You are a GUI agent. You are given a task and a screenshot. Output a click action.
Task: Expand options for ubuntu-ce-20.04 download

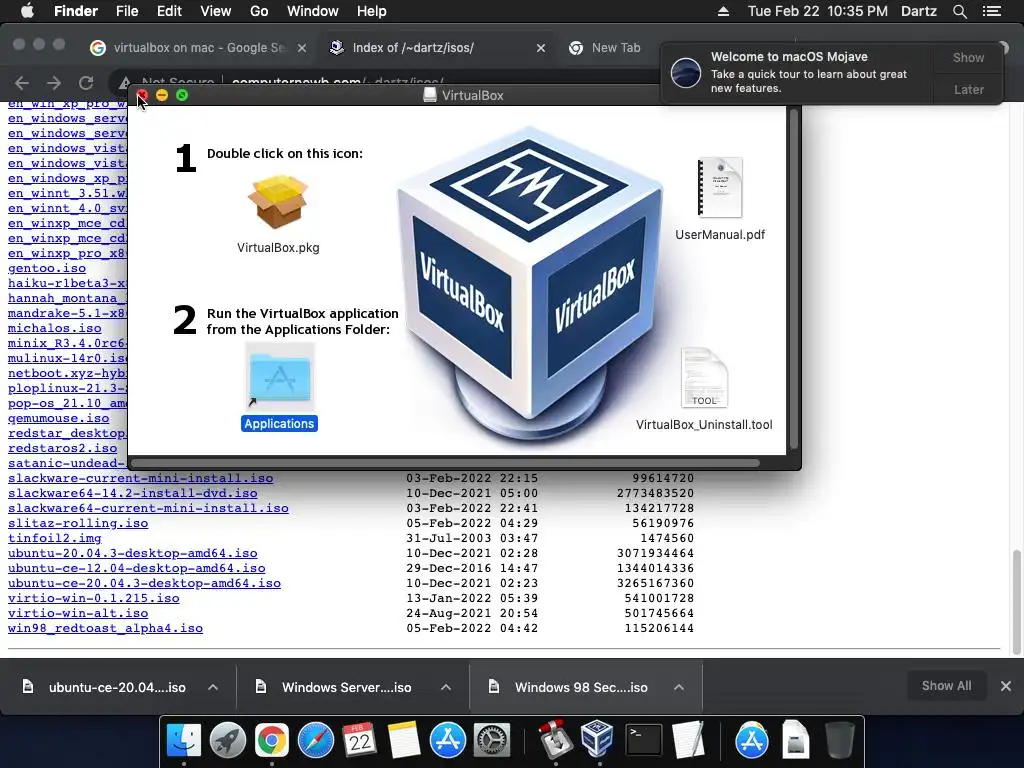213,687
